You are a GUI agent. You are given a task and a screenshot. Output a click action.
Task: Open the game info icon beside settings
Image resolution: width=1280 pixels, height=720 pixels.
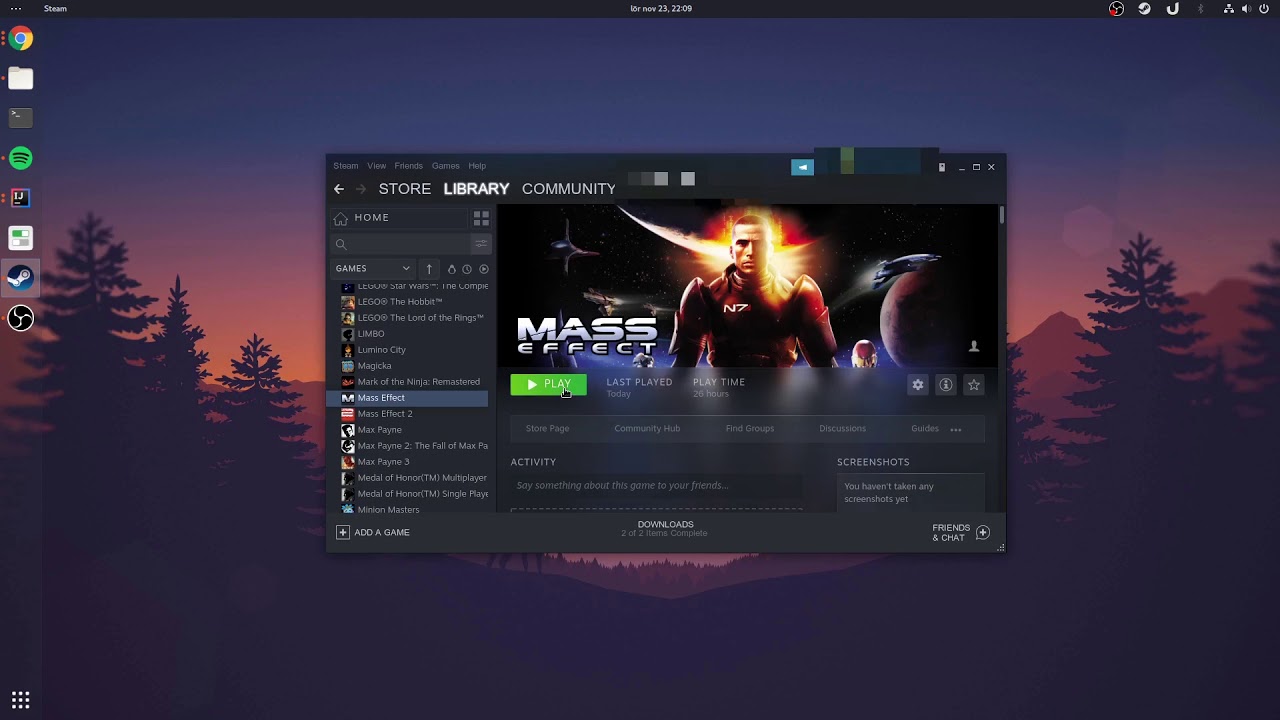[x=946, y=385]
